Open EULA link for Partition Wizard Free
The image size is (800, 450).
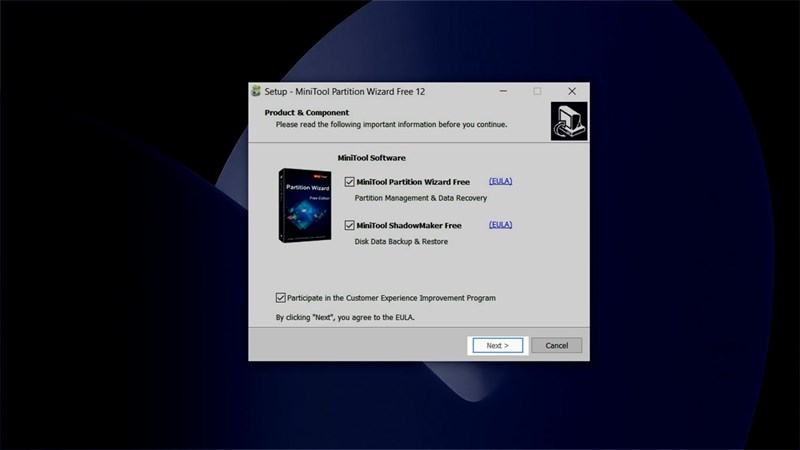[500, 181]
